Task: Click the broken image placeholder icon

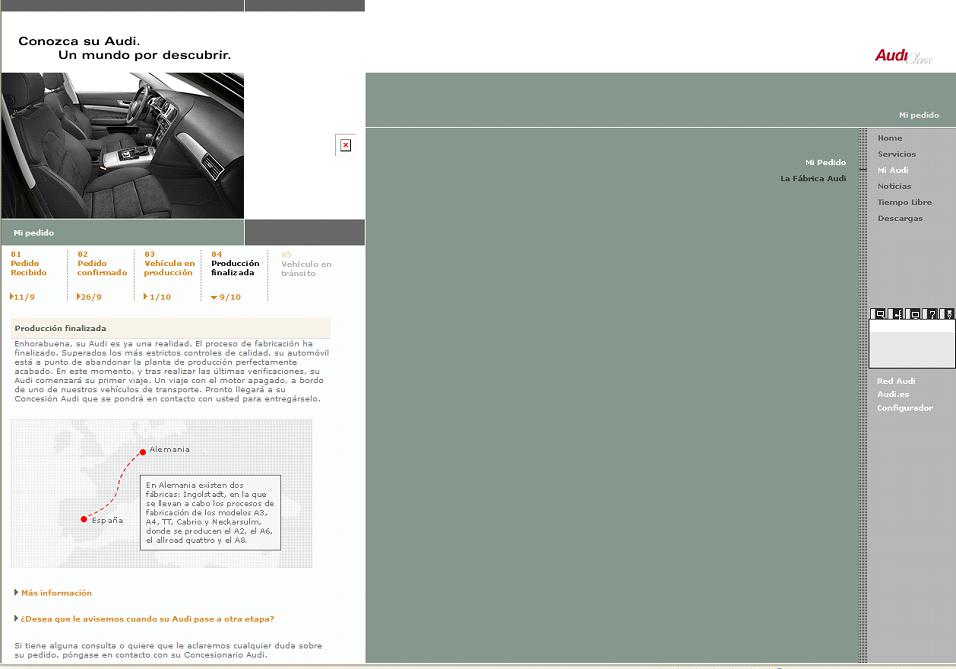Action: pos(345,145)
